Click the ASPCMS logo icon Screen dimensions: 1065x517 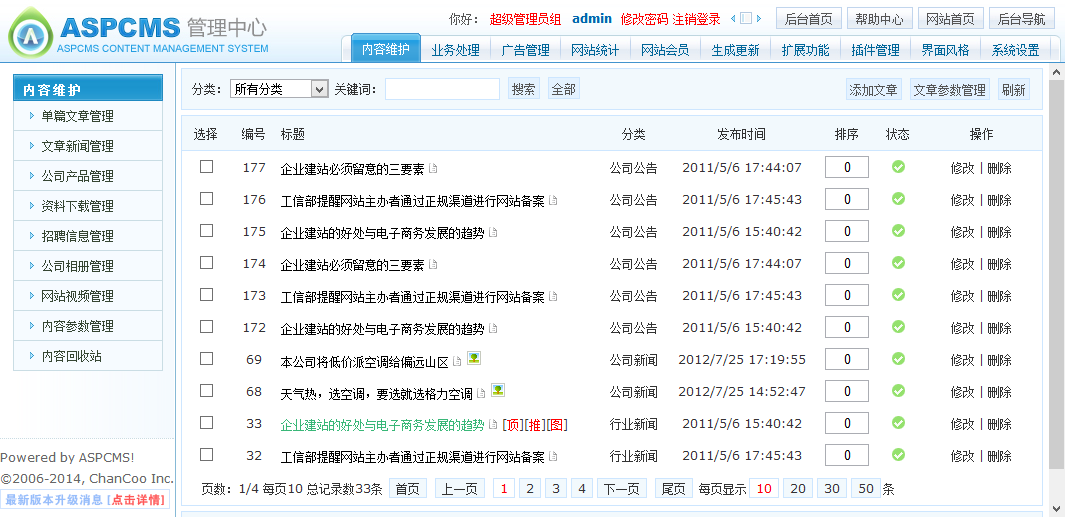[30, 35]
